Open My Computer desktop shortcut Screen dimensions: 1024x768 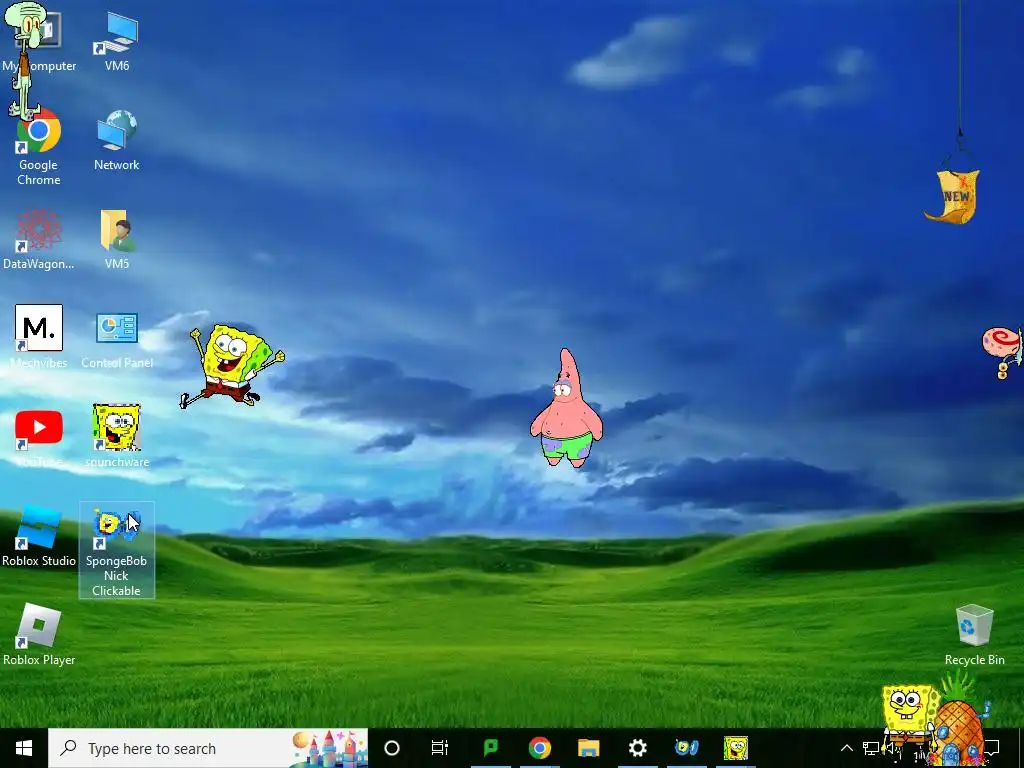pyautogui.click(x=39, y=41)
